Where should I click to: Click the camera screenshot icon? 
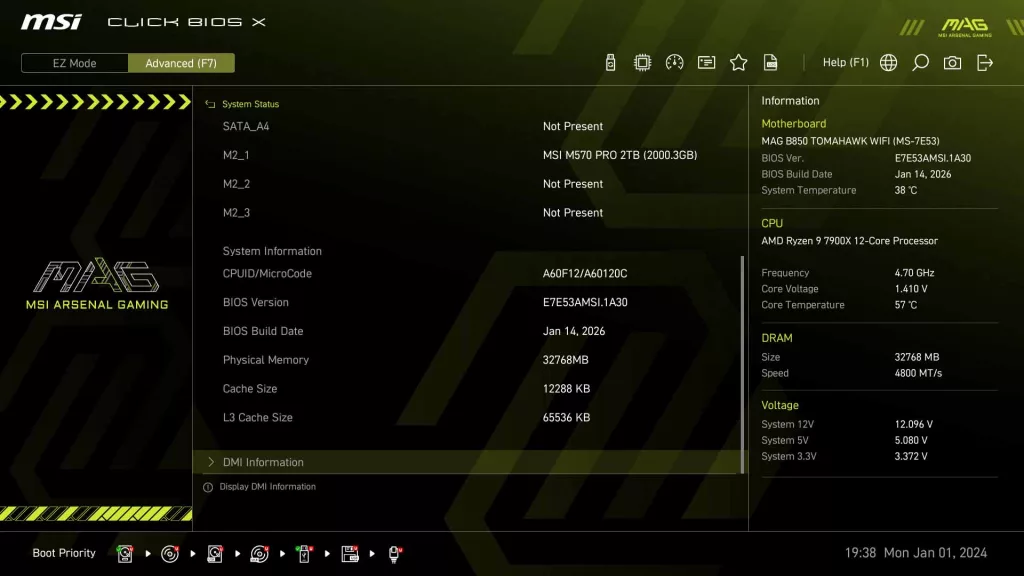(x=952, y=62)
